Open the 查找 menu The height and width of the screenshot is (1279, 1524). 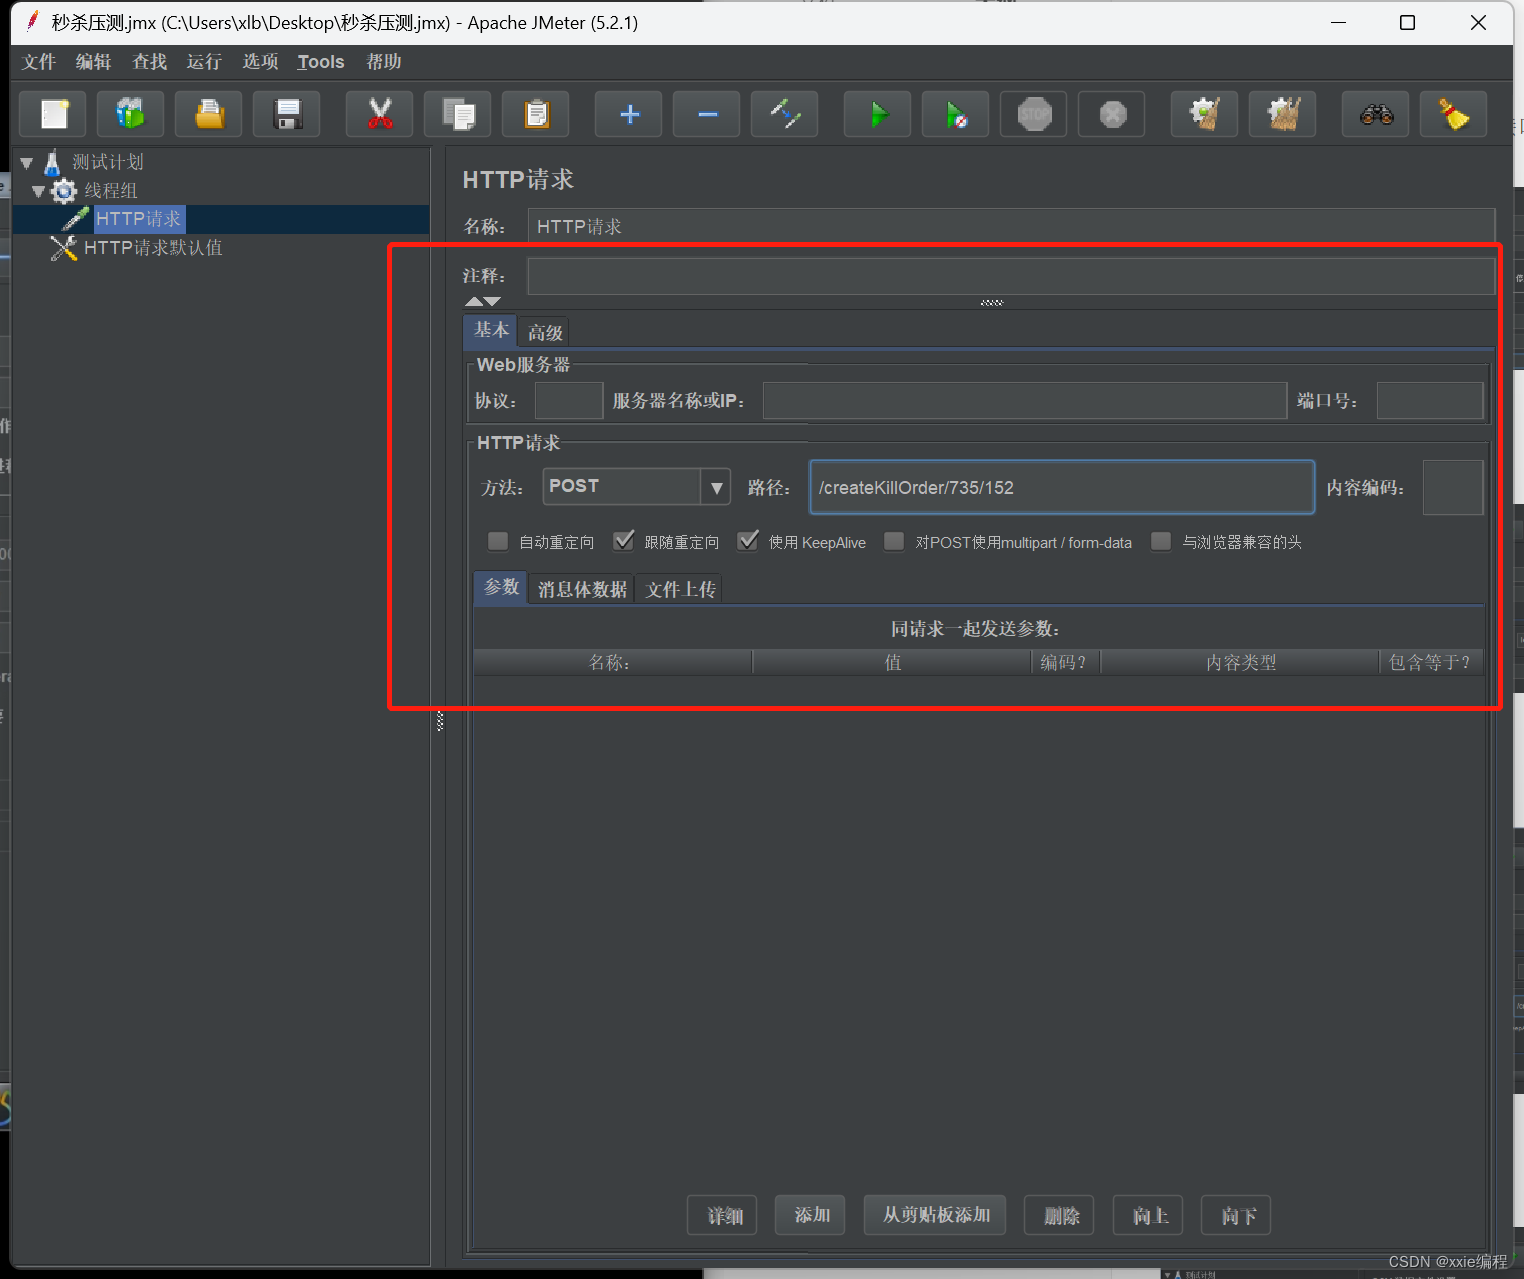150,62
